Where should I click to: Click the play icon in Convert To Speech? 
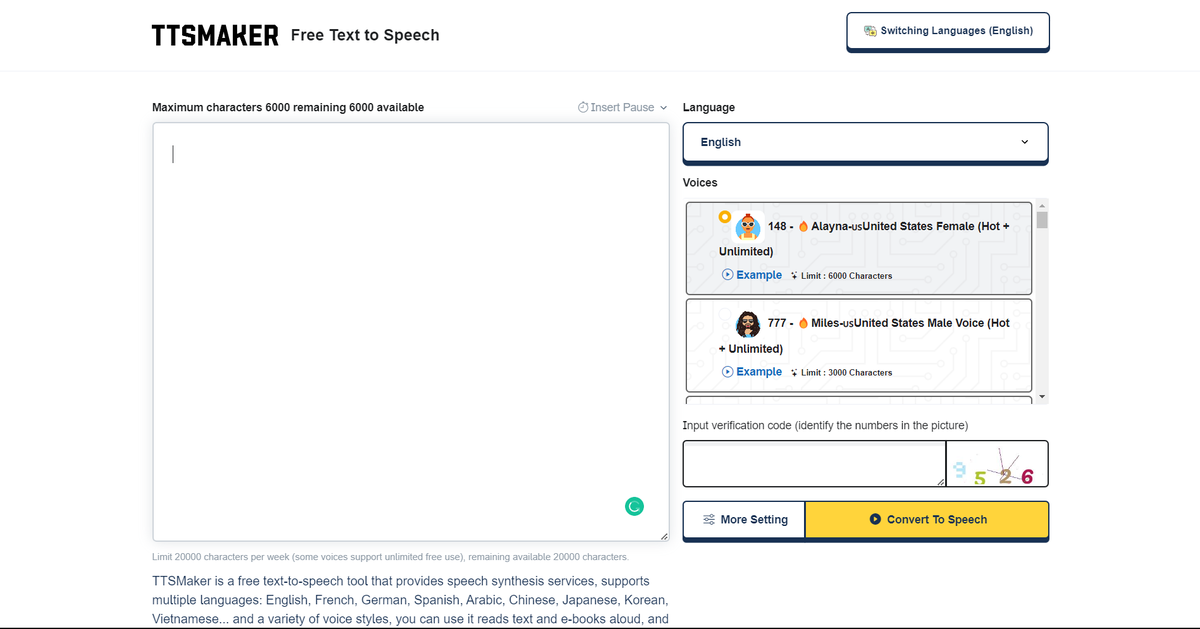[875, 520]
